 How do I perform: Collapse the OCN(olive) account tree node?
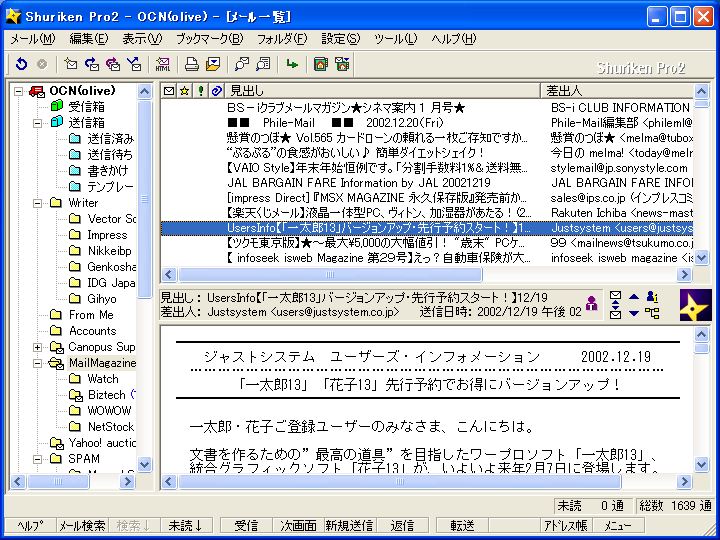click(x=18, y=91)
